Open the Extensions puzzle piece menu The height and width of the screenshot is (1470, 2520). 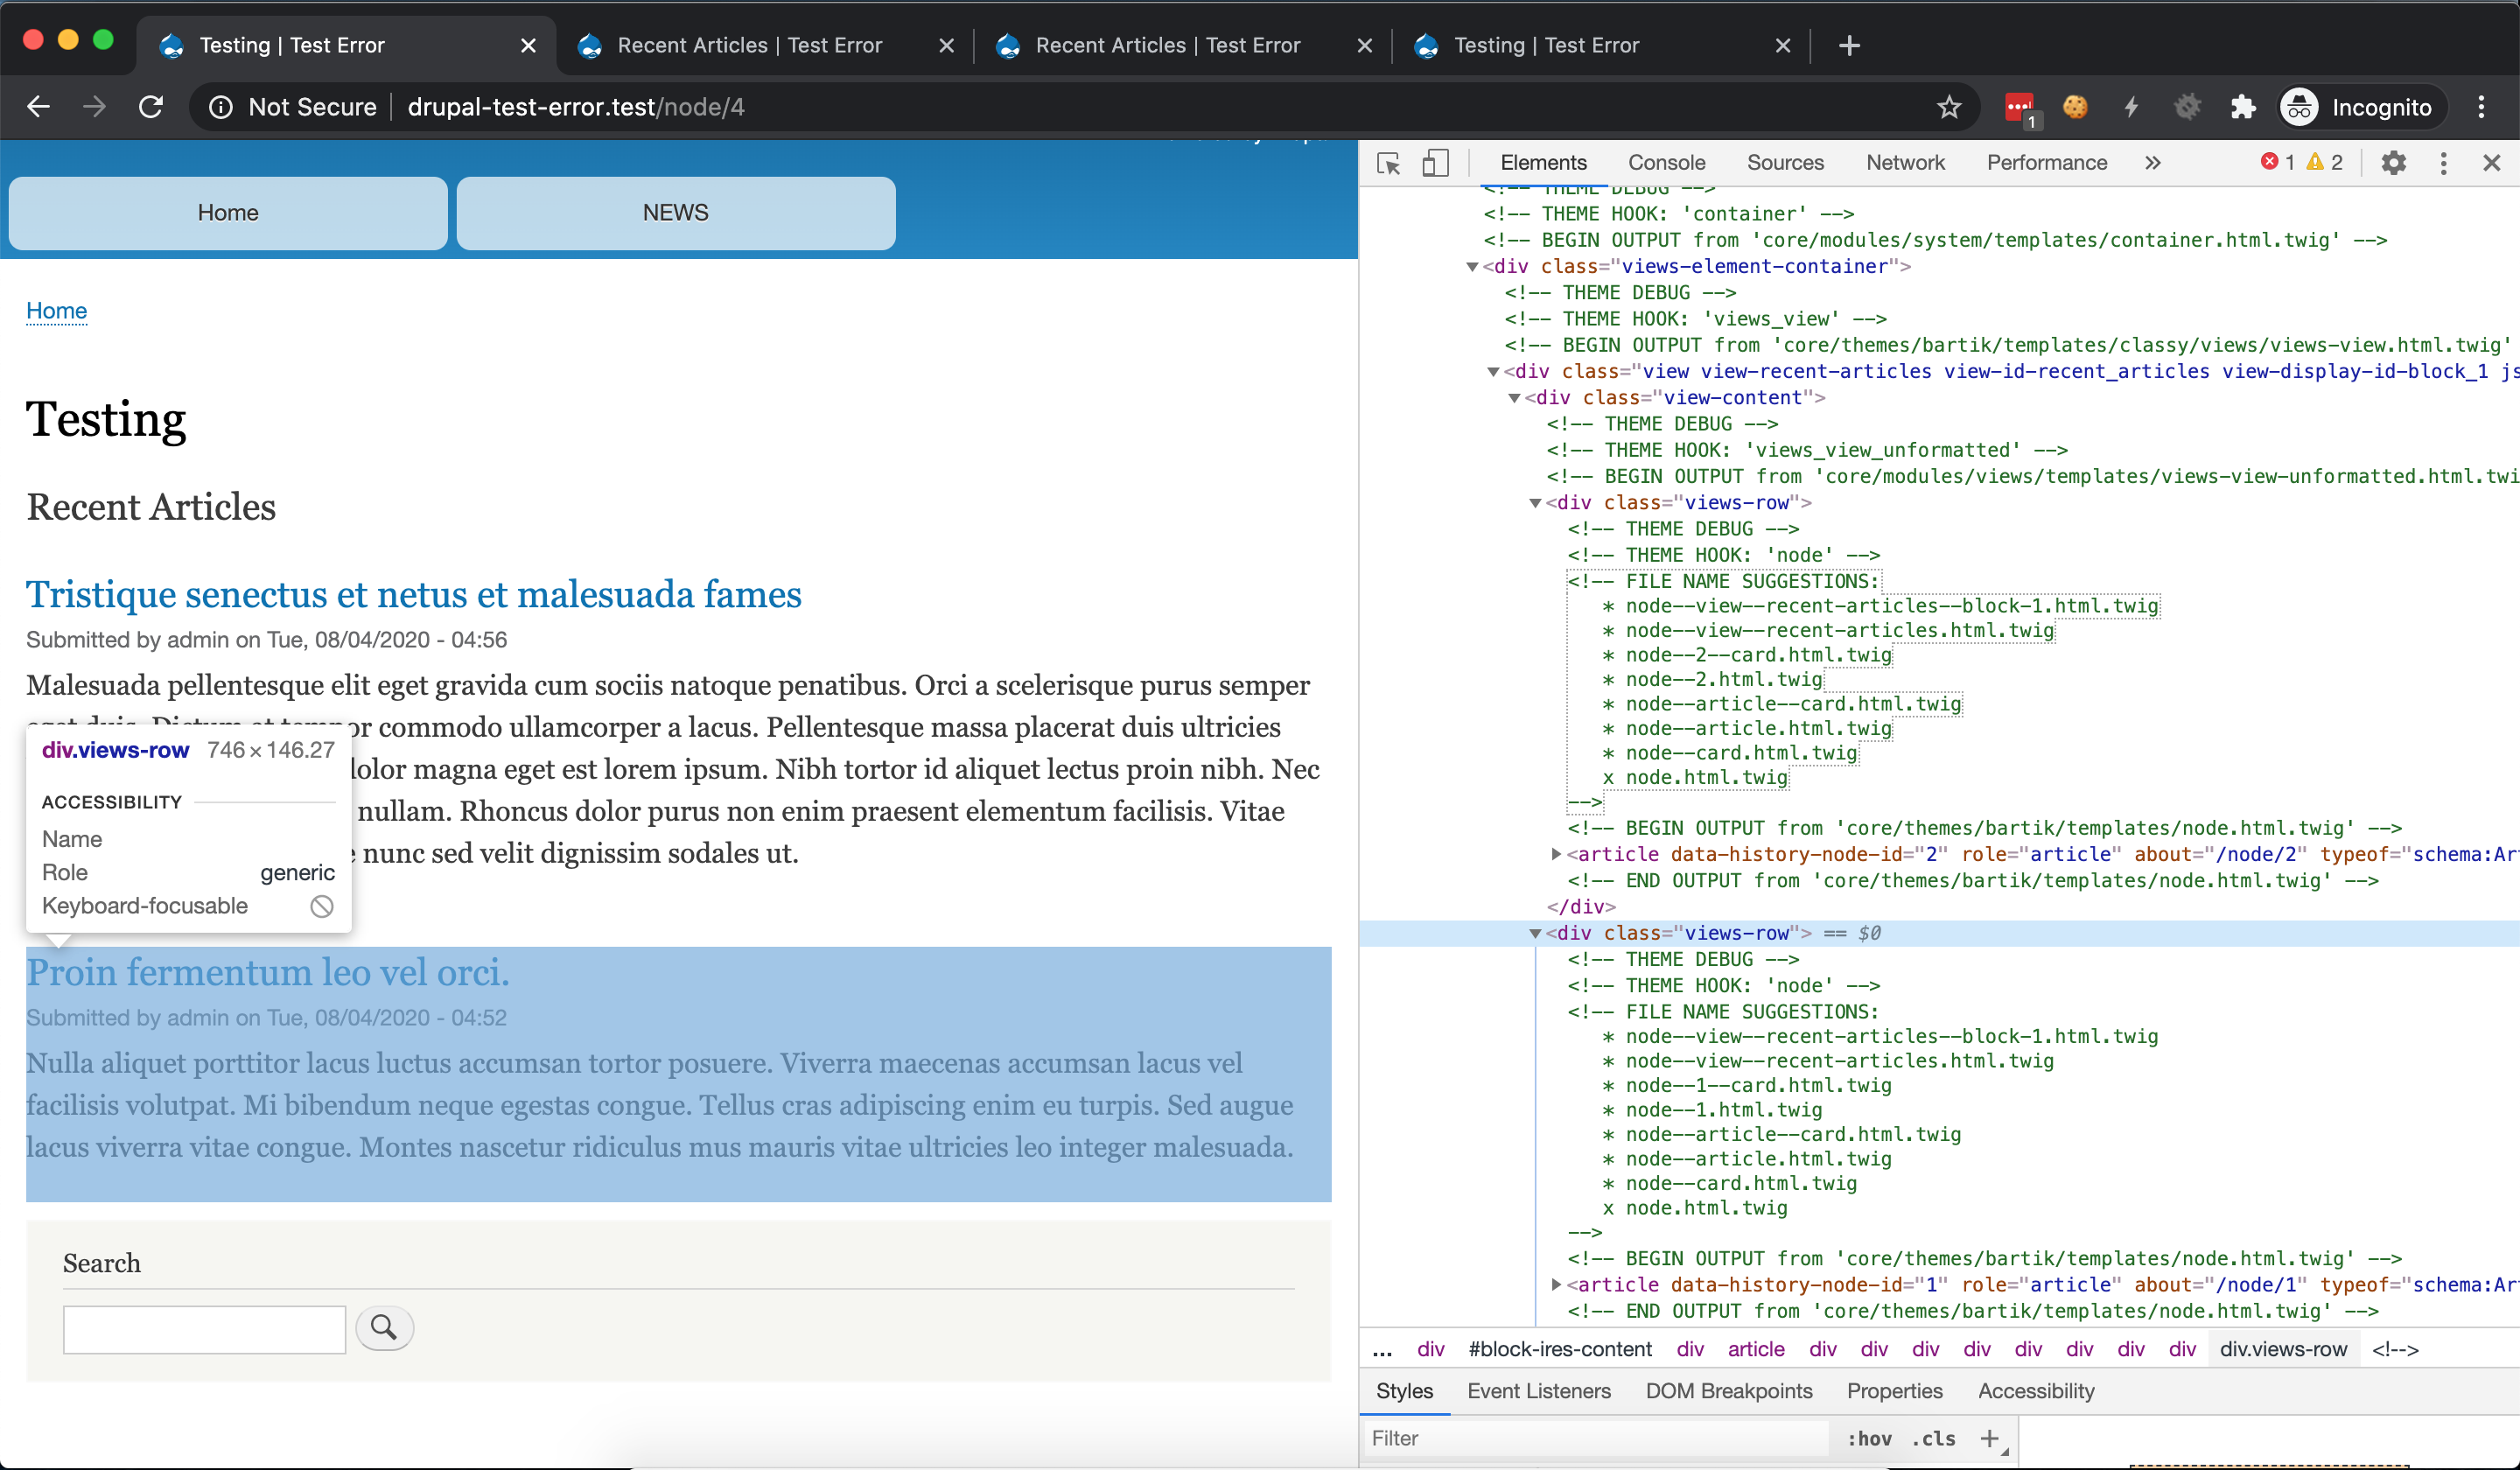pos(2243,107)
